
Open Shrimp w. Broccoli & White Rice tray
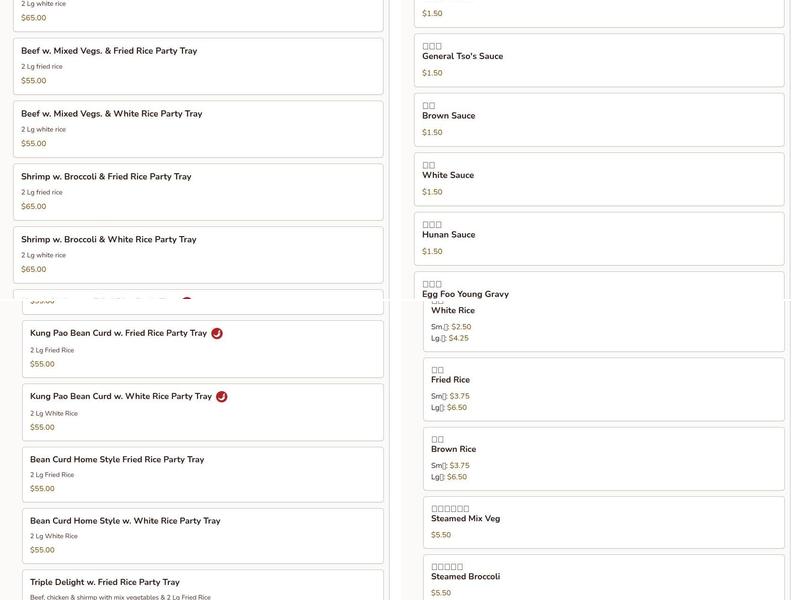(x=198, y=254)
